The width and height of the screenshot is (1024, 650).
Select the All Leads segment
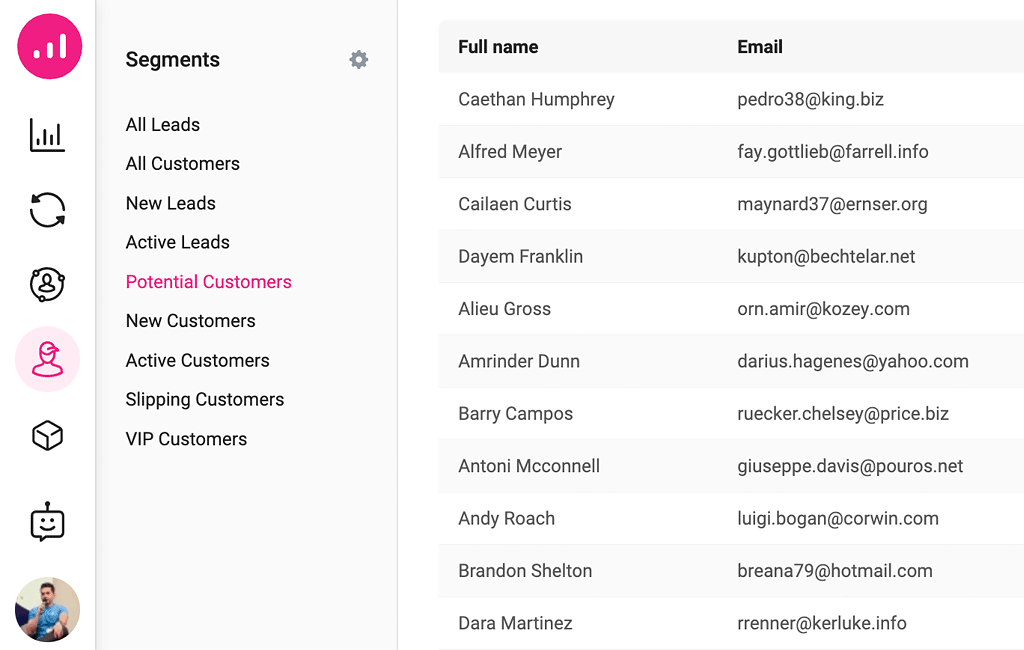[163, 125]
